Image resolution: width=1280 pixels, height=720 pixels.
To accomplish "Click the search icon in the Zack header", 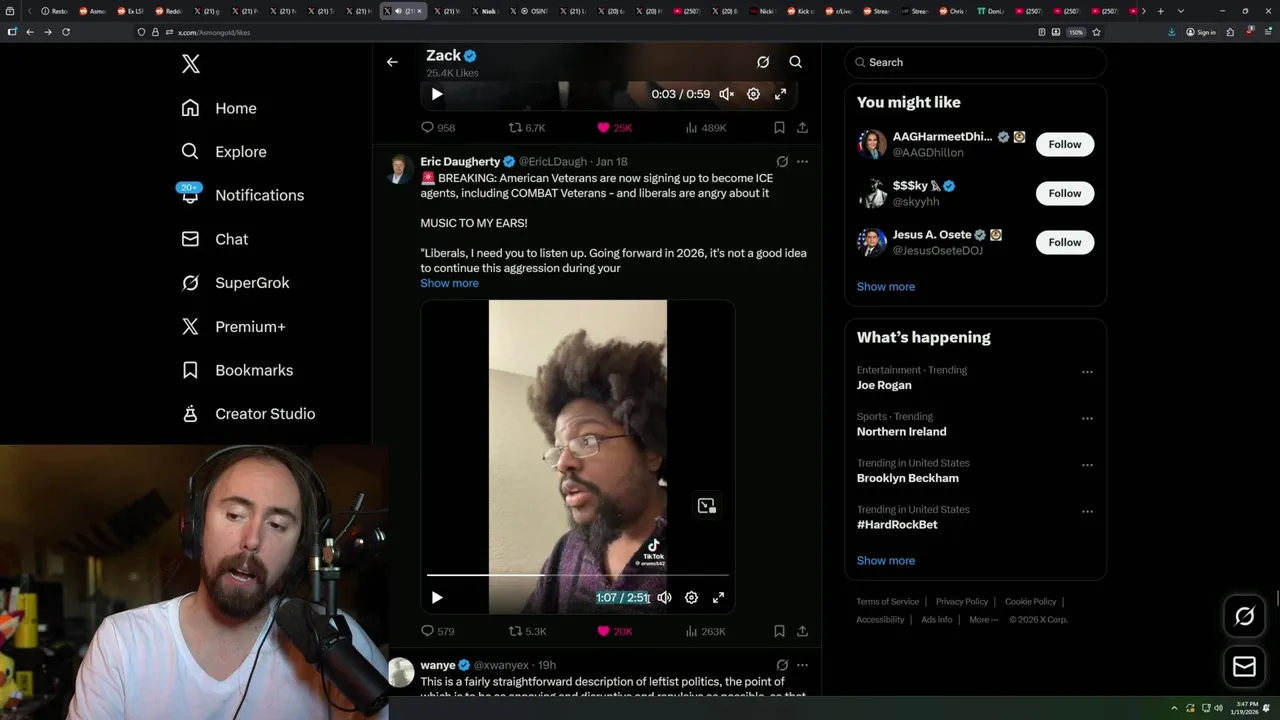I will coord(796,62).
